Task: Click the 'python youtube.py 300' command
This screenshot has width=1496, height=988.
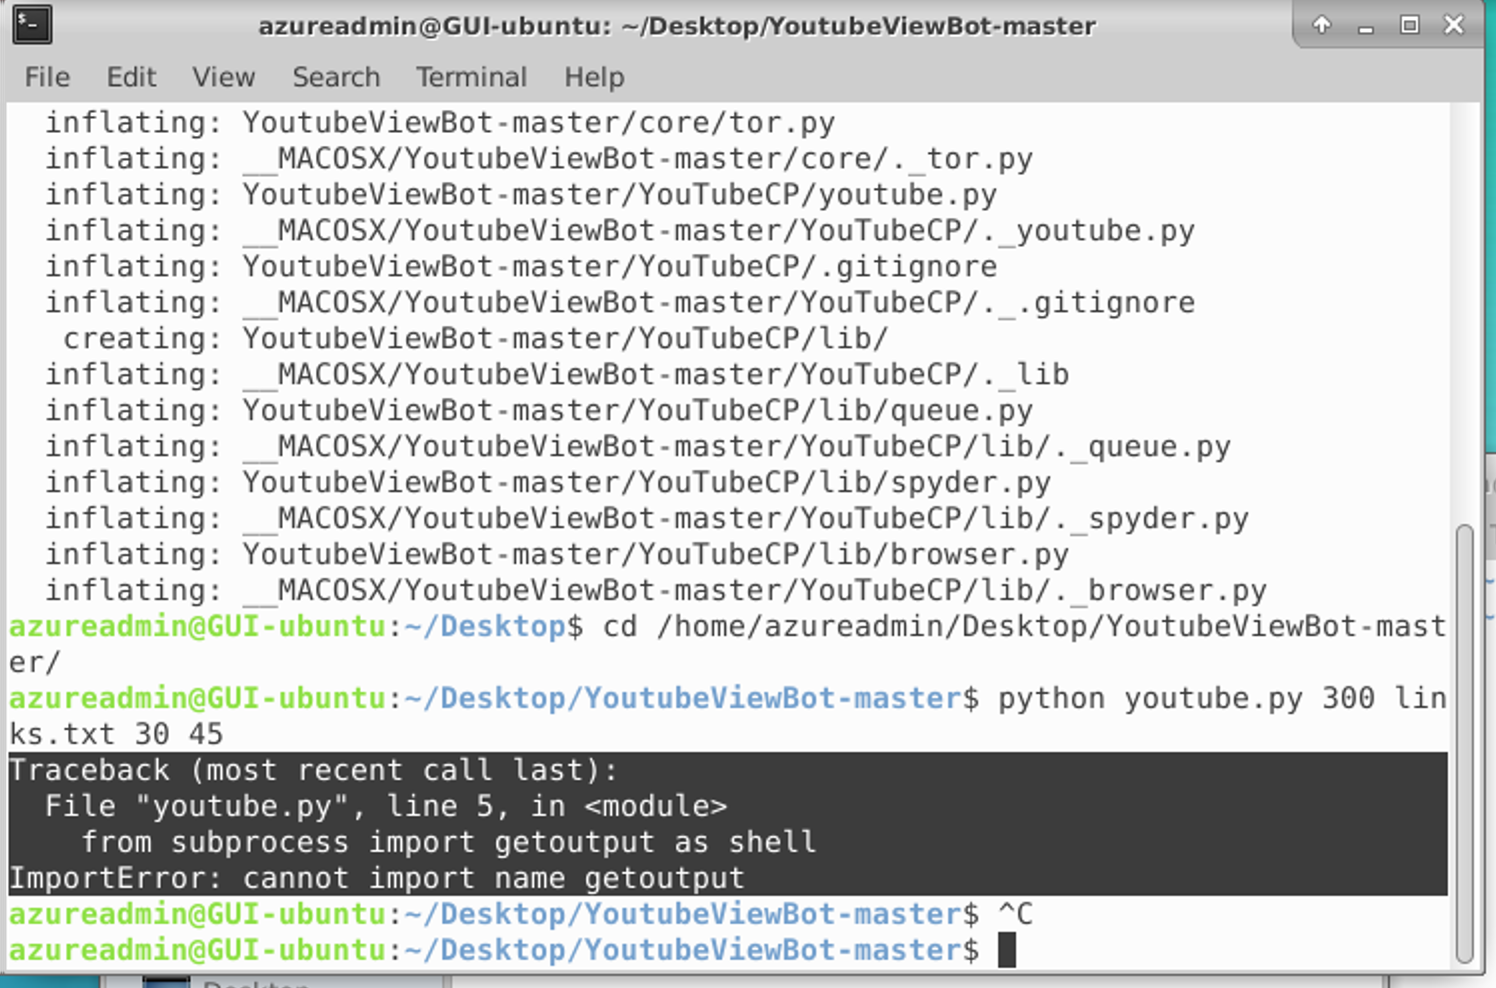Action: click(x=1222, y=698)
